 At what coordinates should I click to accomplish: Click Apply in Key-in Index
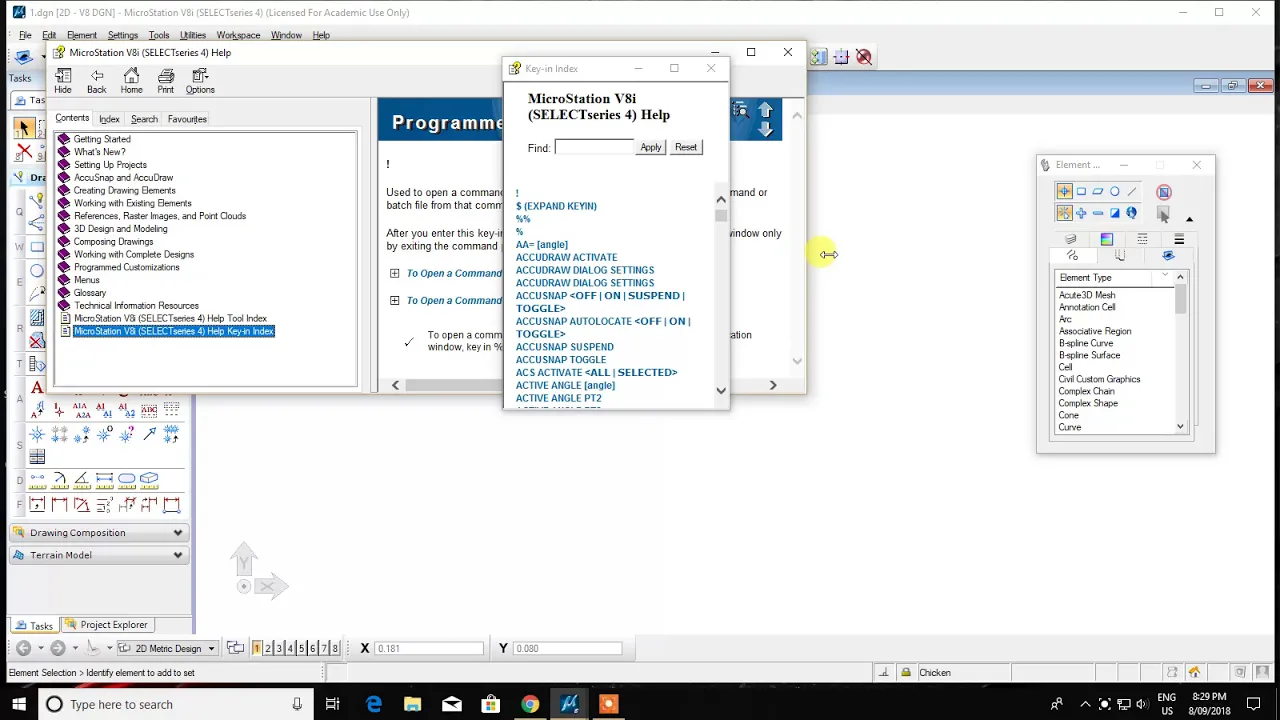point(650,147)
